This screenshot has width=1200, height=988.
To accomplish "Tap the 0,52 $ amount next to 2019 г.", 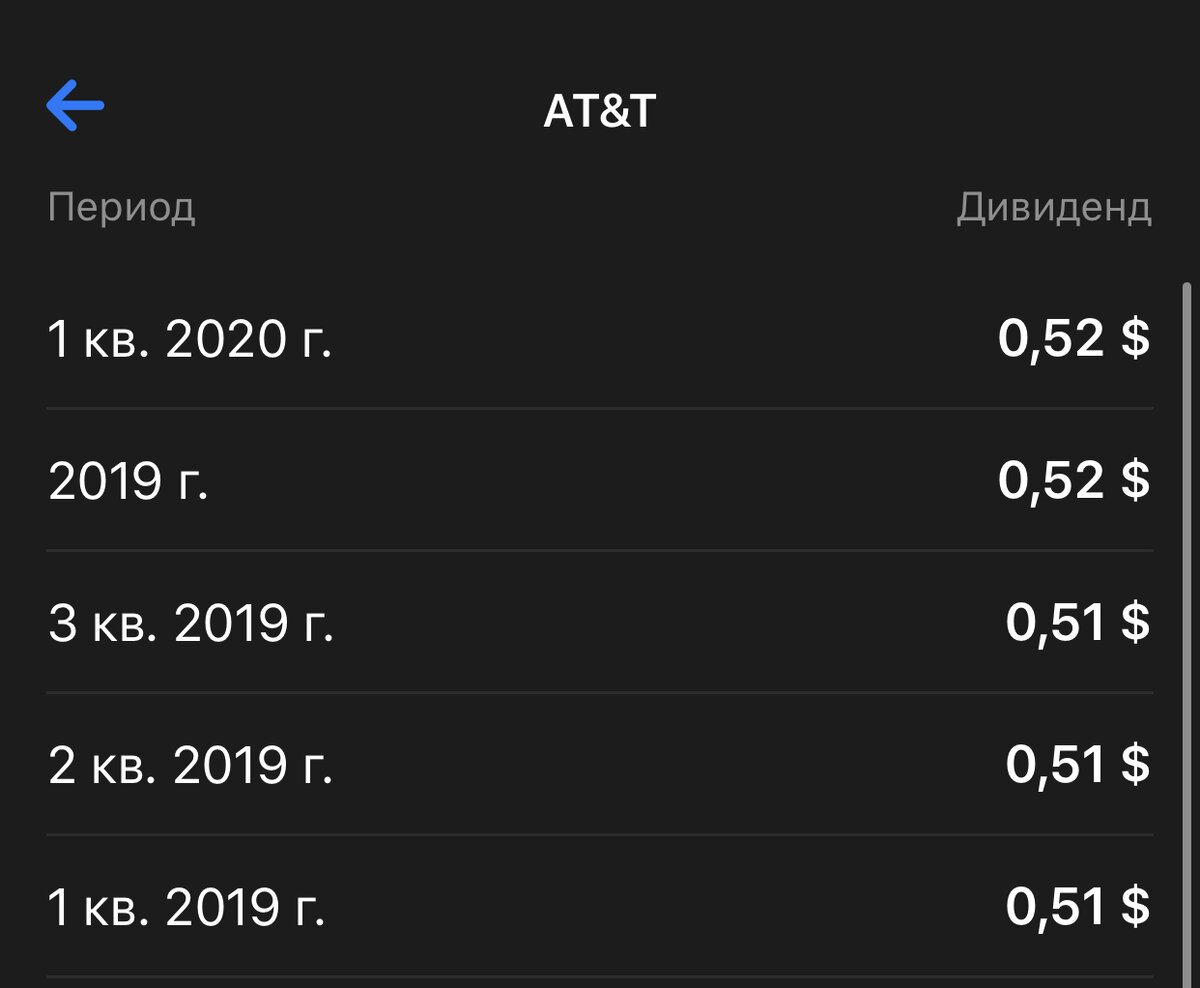I will pos(1076,479).
